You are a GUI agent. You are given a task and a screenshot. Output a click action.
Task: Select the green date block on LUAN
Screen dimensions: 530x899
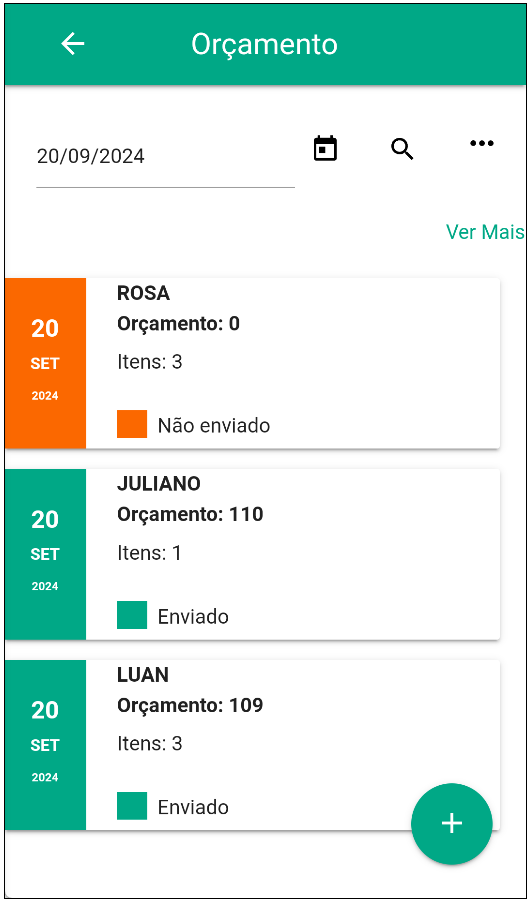coord(45,745)
